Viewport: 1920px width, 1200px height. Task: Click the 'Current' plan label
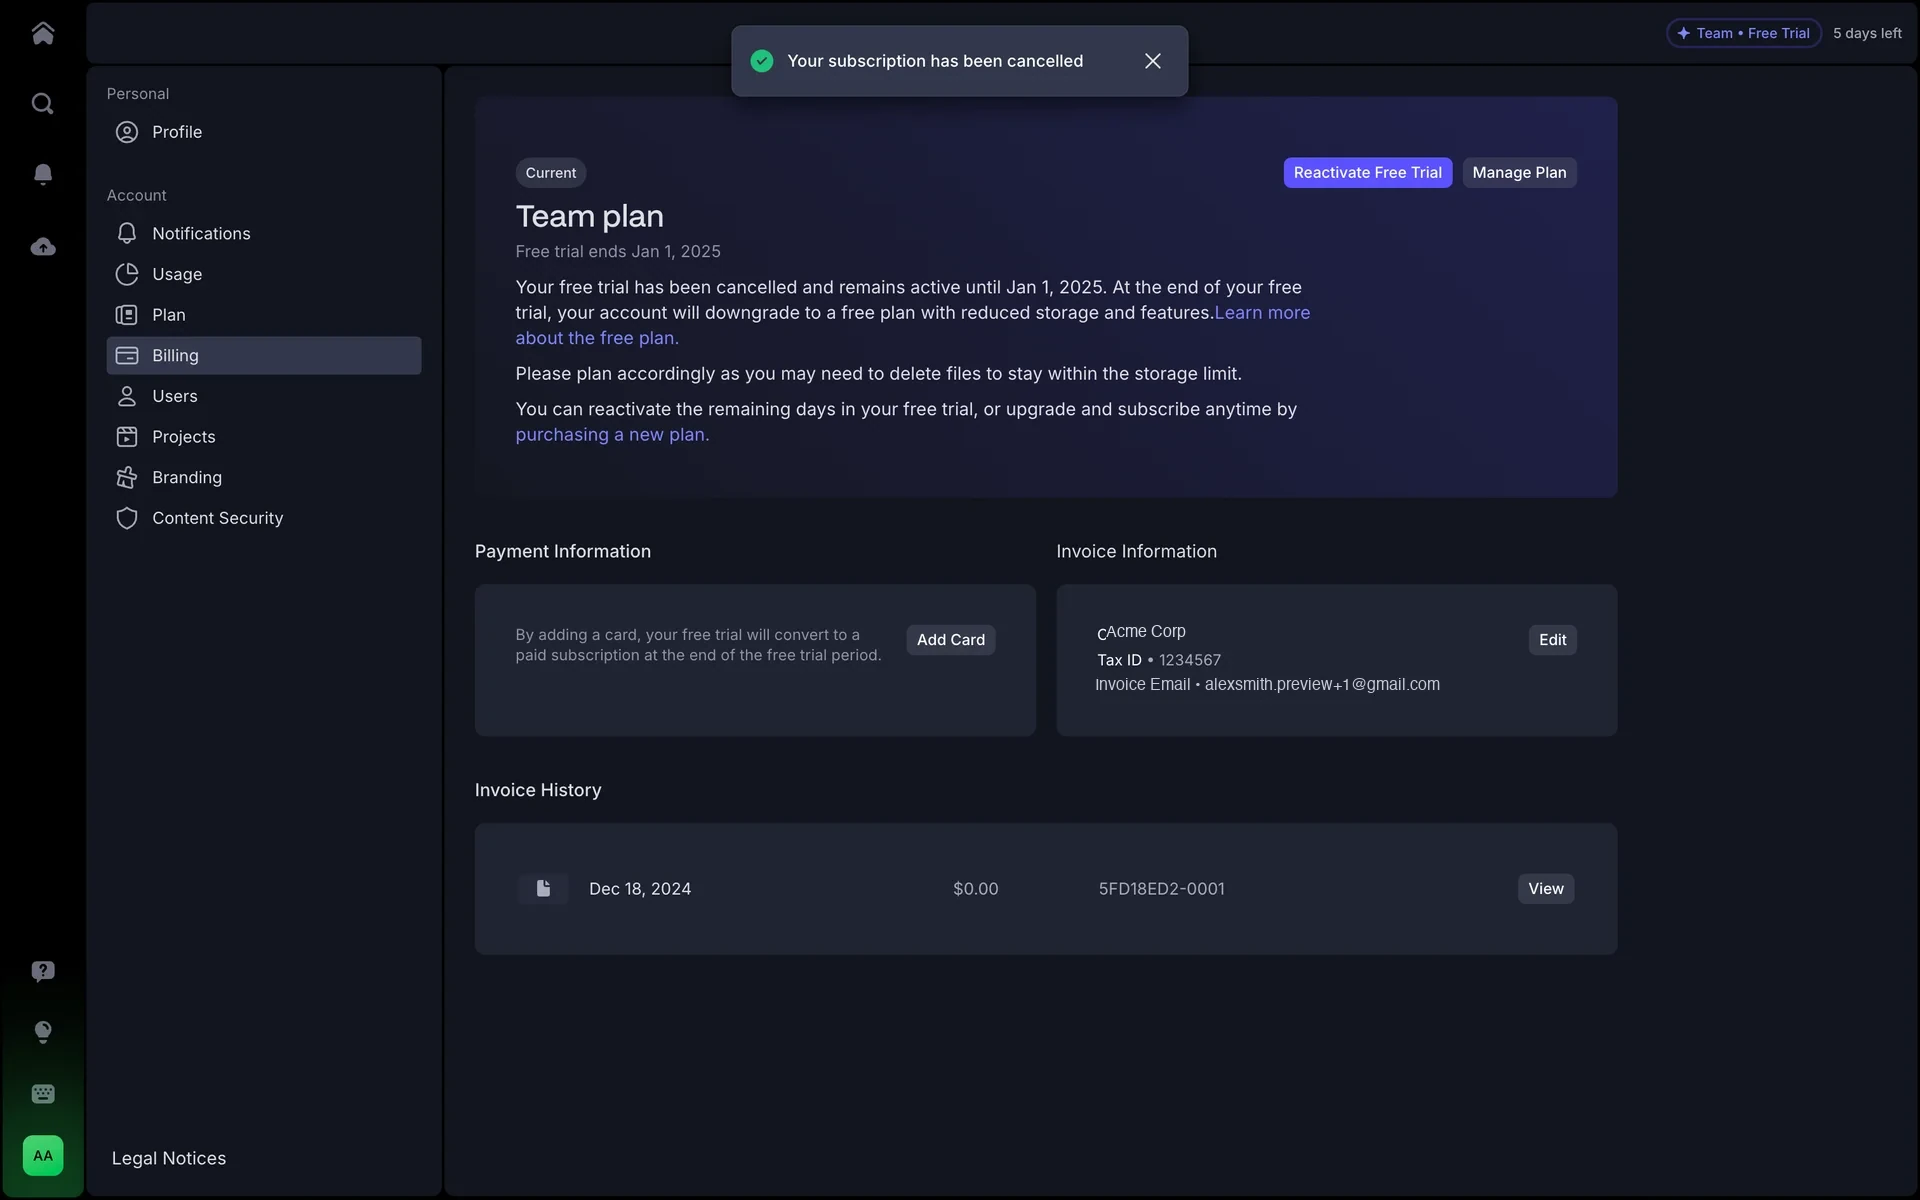point(551,173)
